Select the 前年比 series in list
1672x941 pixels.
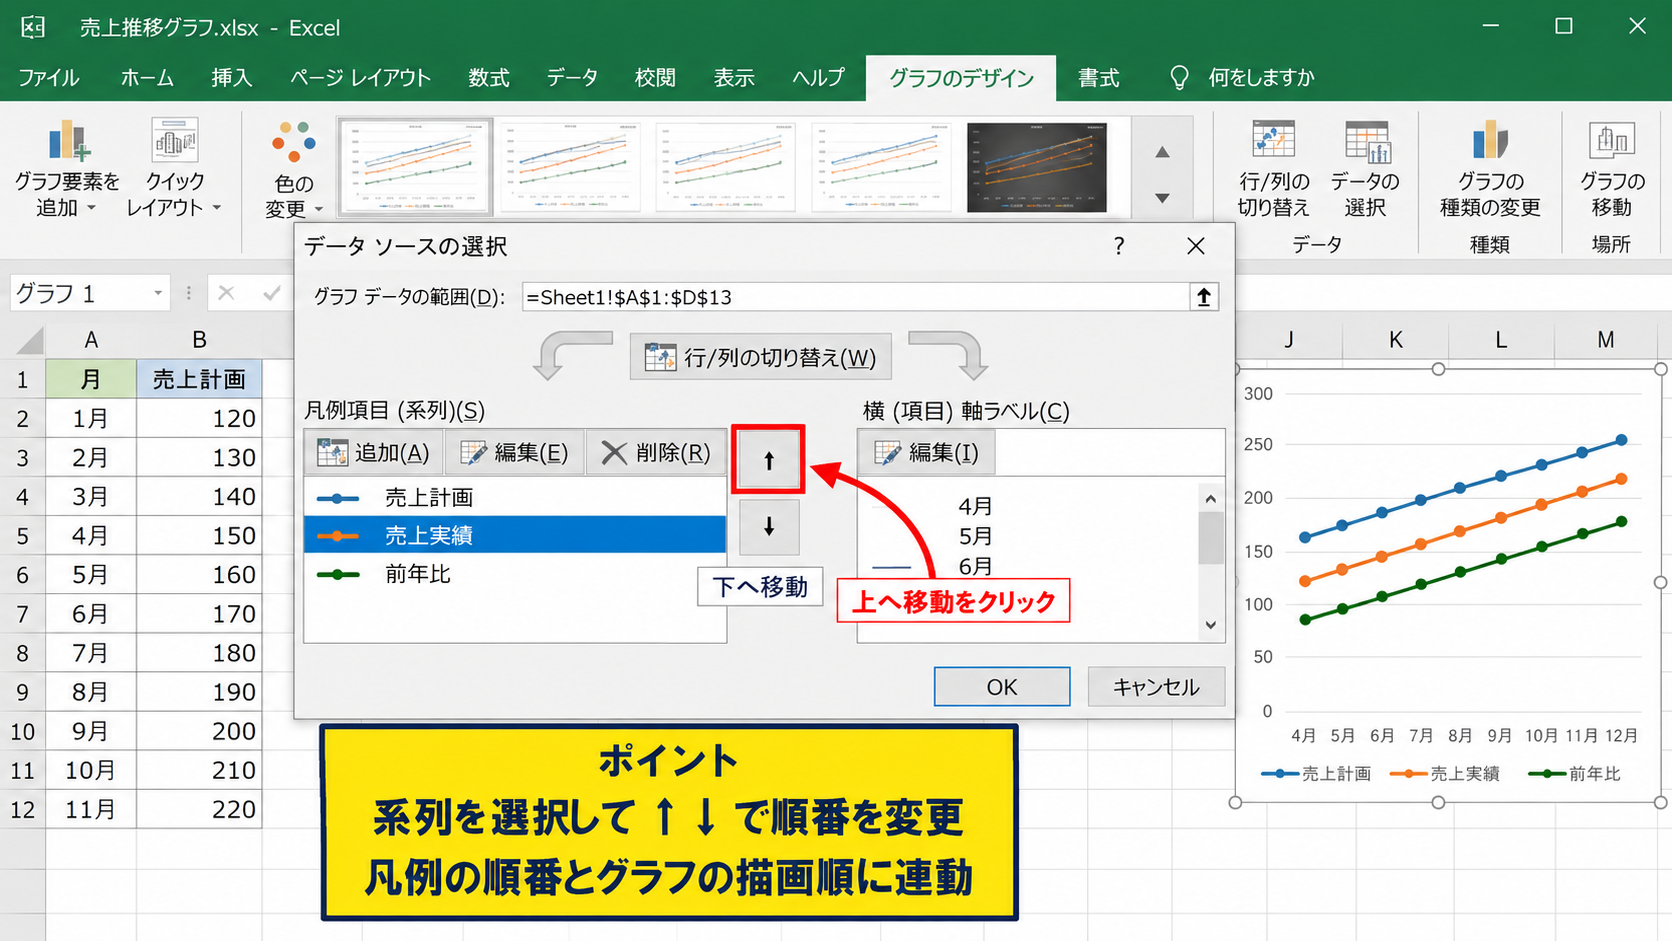pos(515,574)
